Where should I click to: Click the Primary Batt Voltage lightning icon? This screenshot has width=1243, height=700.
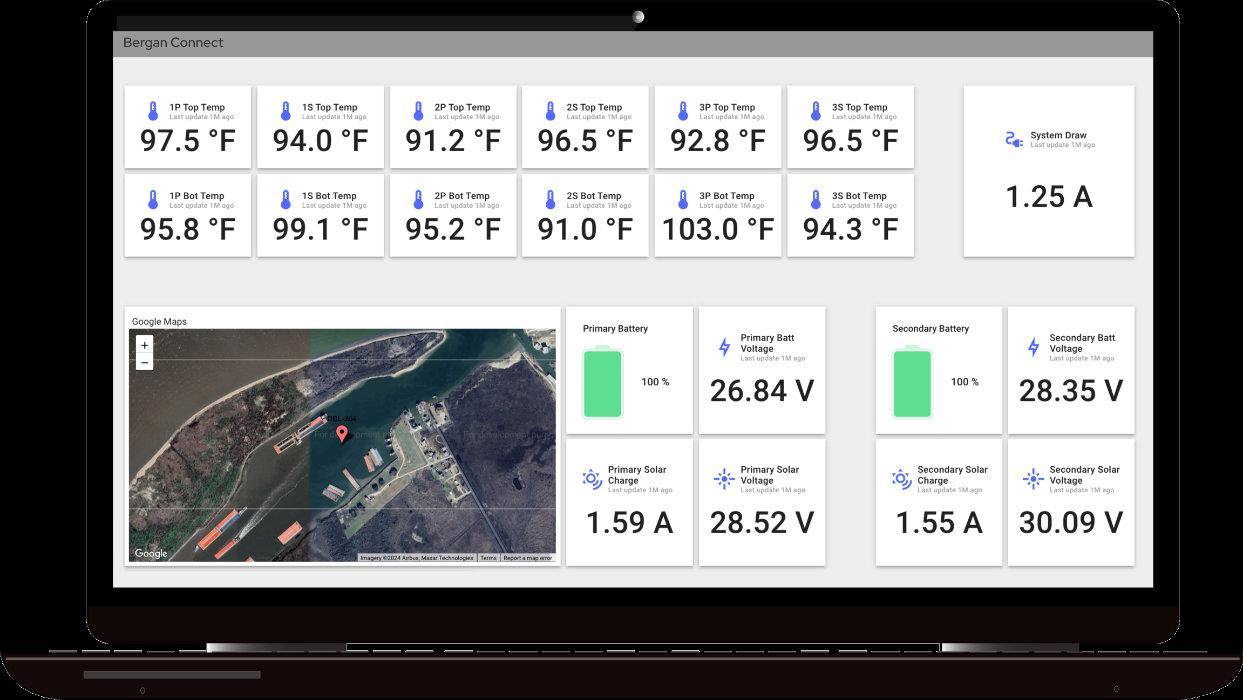pos(724,347)
